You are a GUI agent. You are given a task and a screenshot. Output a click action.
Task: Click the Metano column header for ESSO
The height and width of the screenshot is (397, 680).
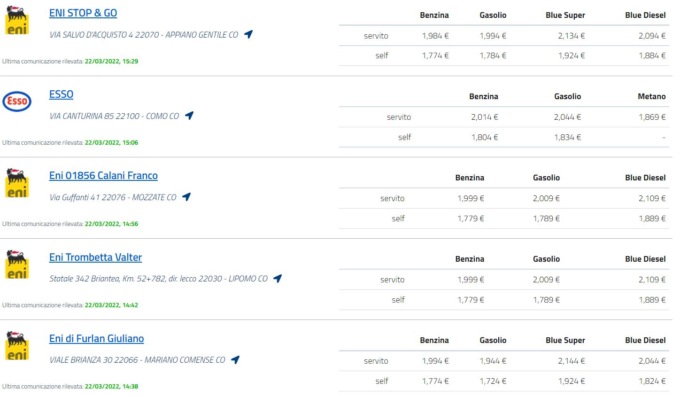(651, 96)
